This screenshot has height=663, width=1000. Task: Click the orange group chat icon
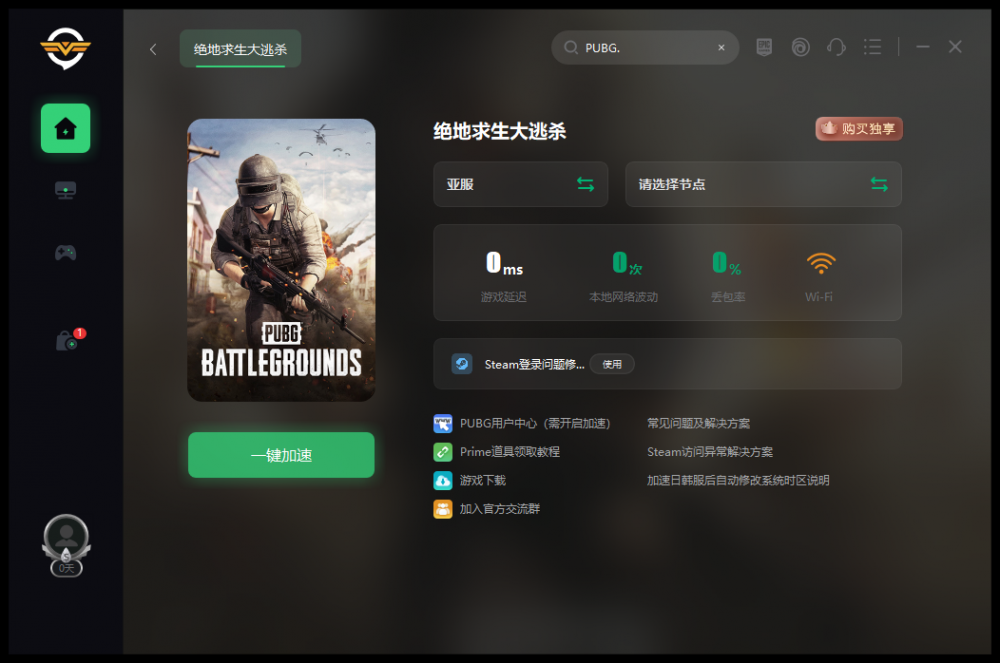click(x=443, y=509)
